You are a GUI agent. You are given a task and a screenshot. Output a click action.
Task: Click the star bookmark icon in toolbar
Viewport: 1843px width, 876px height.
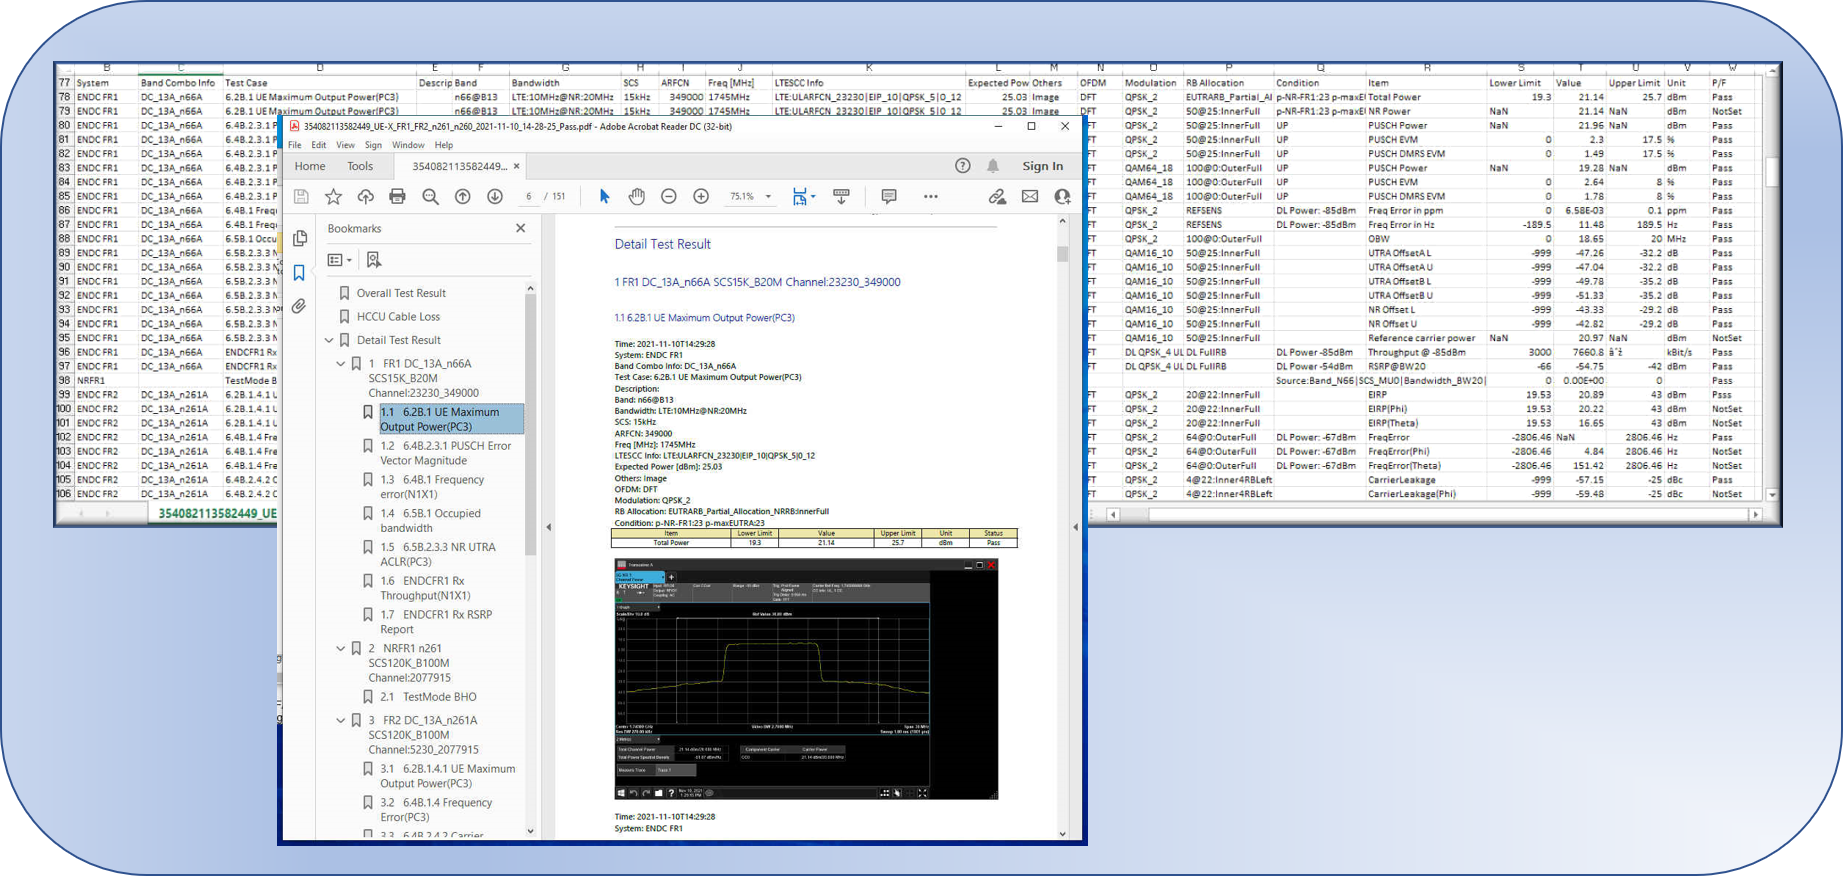coord(333,197)
